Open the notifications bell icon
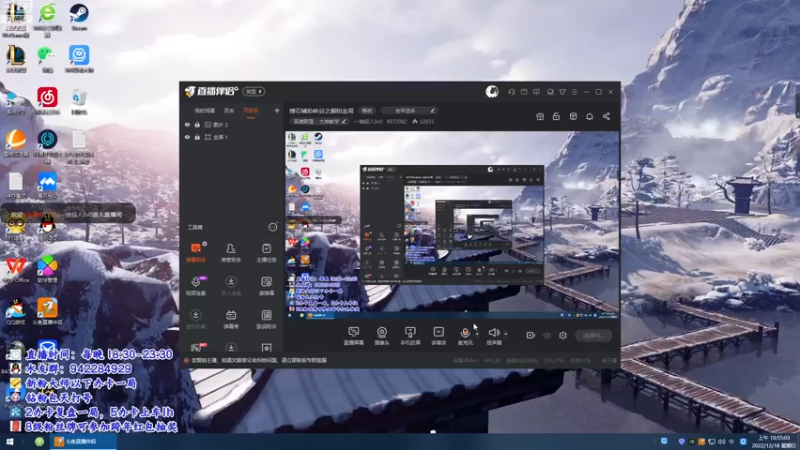 589,116
